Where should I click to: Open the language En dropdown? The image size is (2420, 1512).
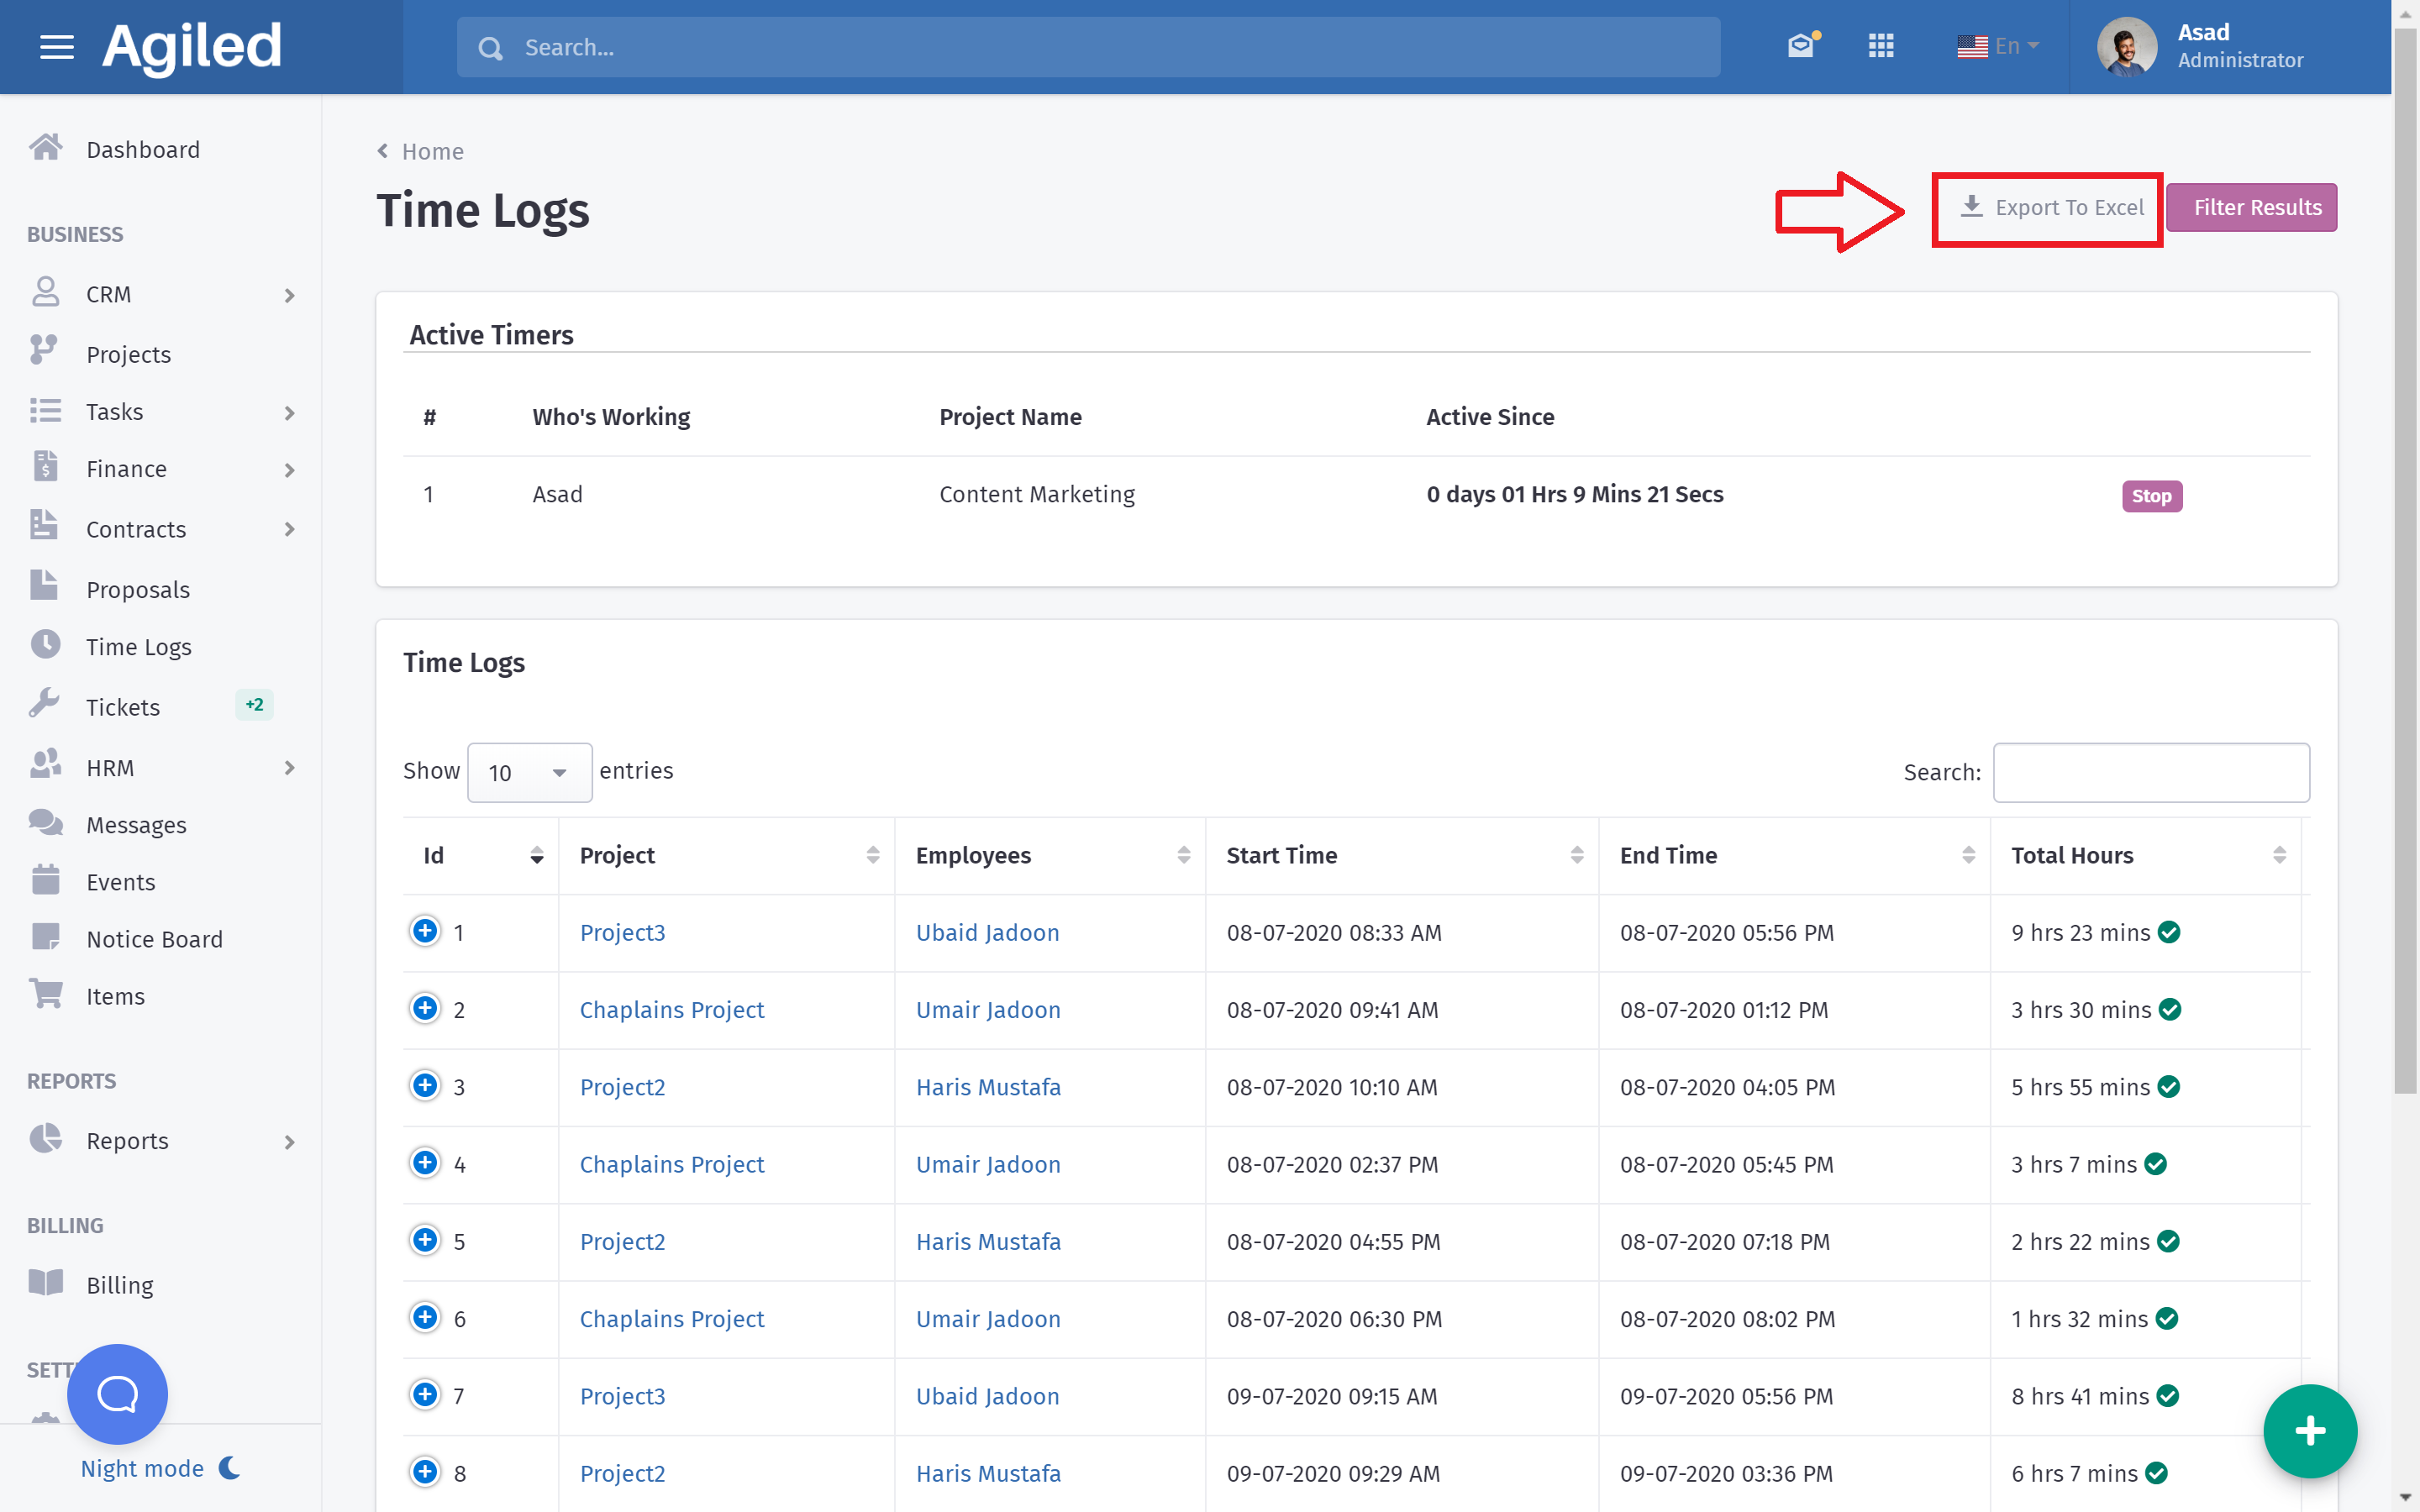(x=1998, y=46)
